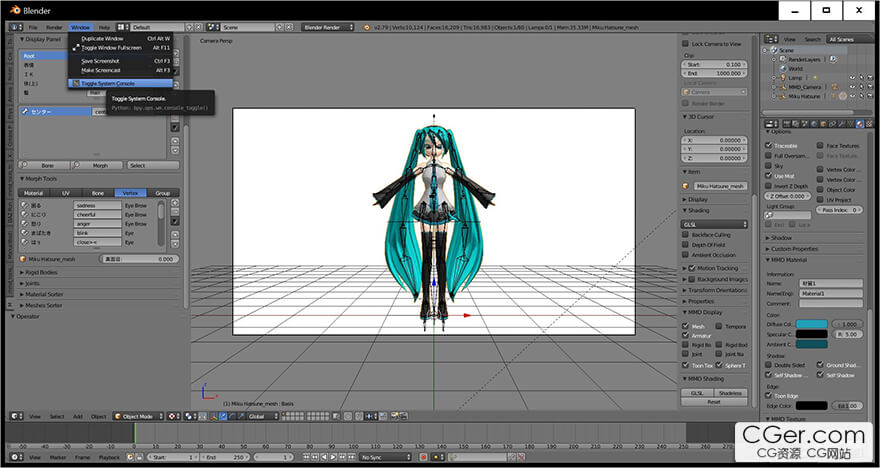Open the Object Mode selector
880x468 pixels.
click(x=138, y=416)
